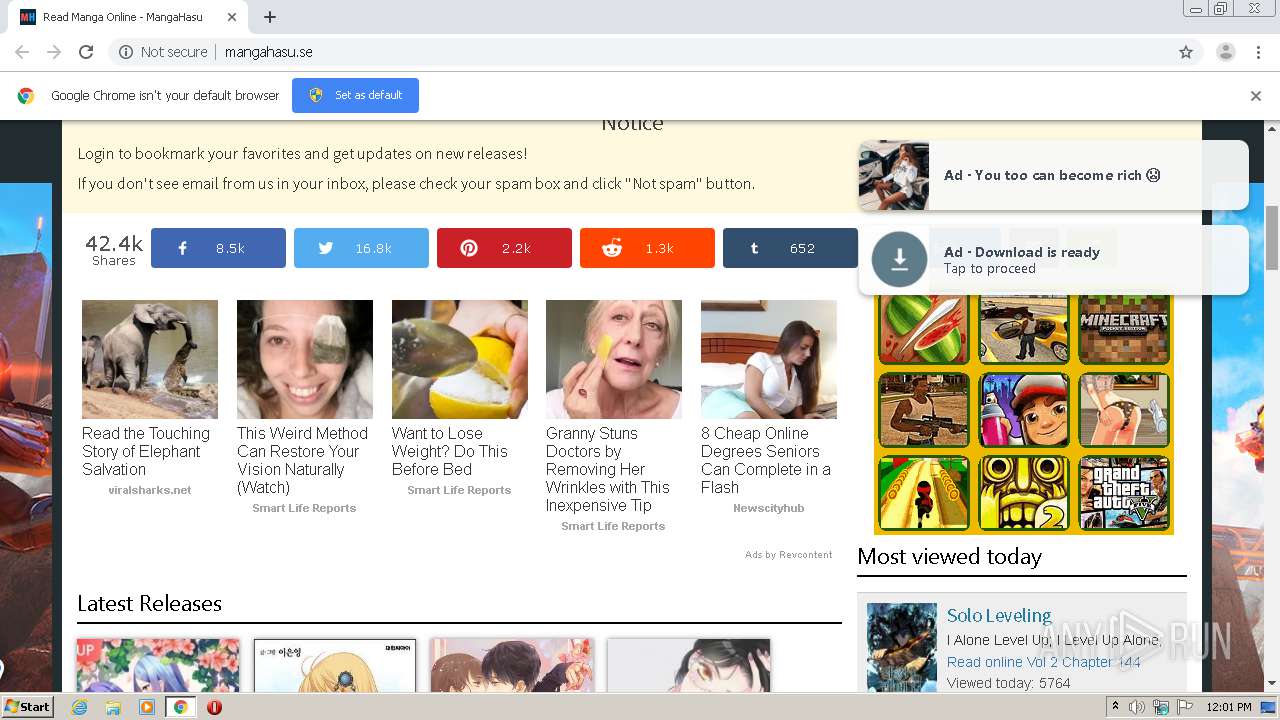The image size is (1280, 720).
Task: Open the fourth Latest Releases manga cover
Action: 689,665
